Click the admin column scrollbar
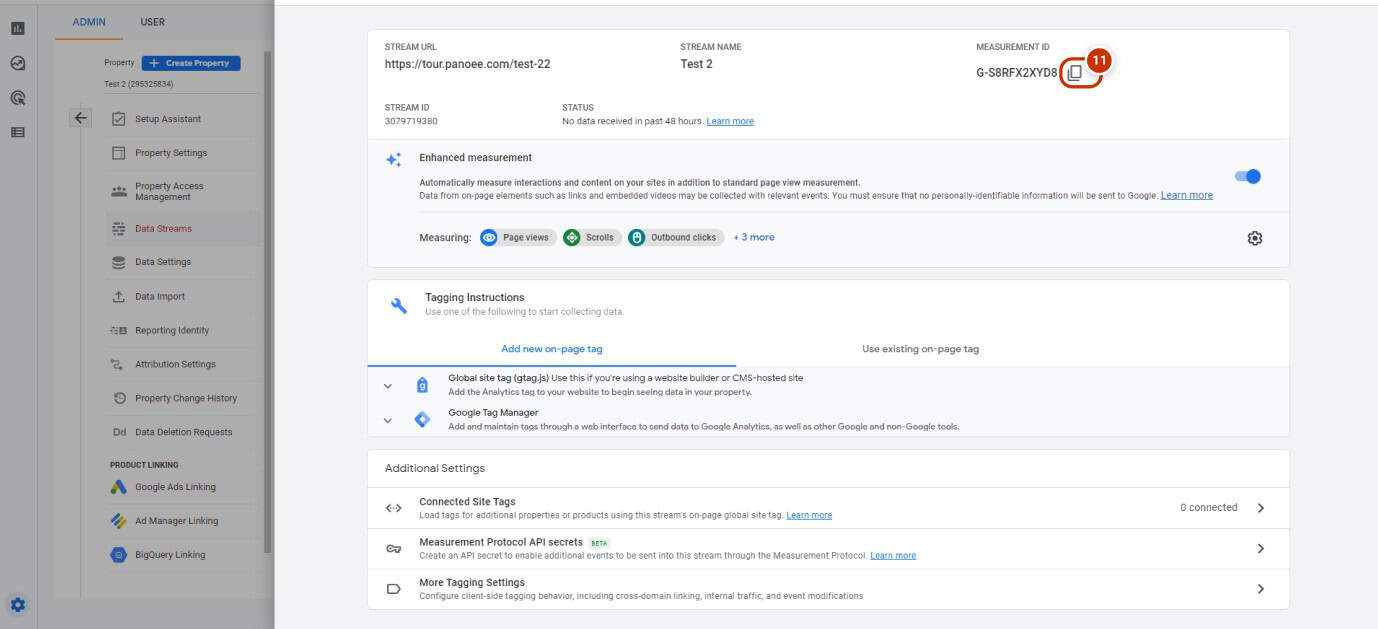1378x629 pixels. click(x=267, y=300)
